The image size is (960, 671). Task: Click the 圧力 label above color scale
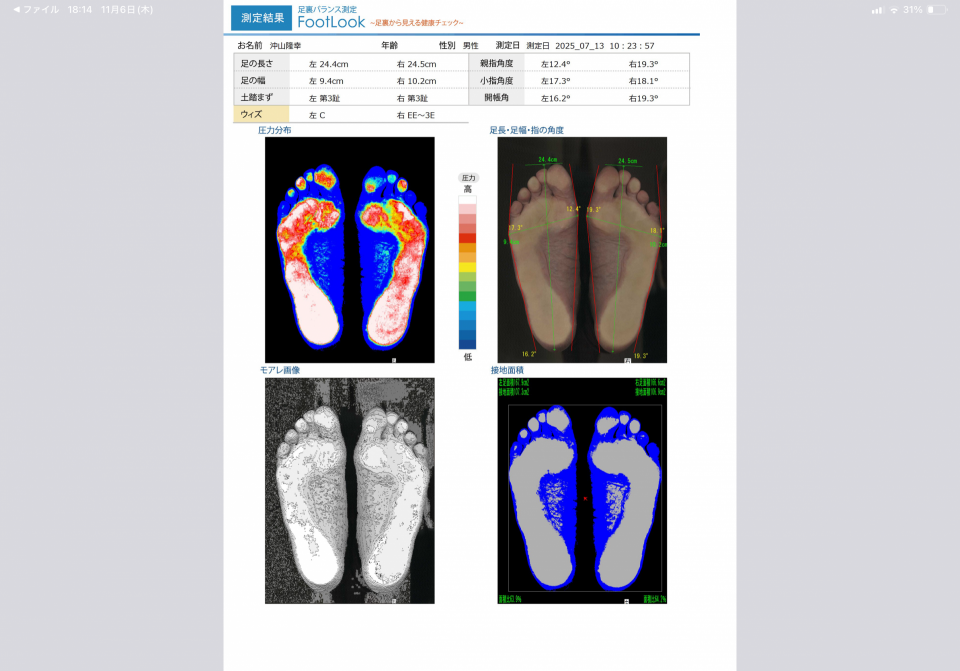tap(467, 177)
